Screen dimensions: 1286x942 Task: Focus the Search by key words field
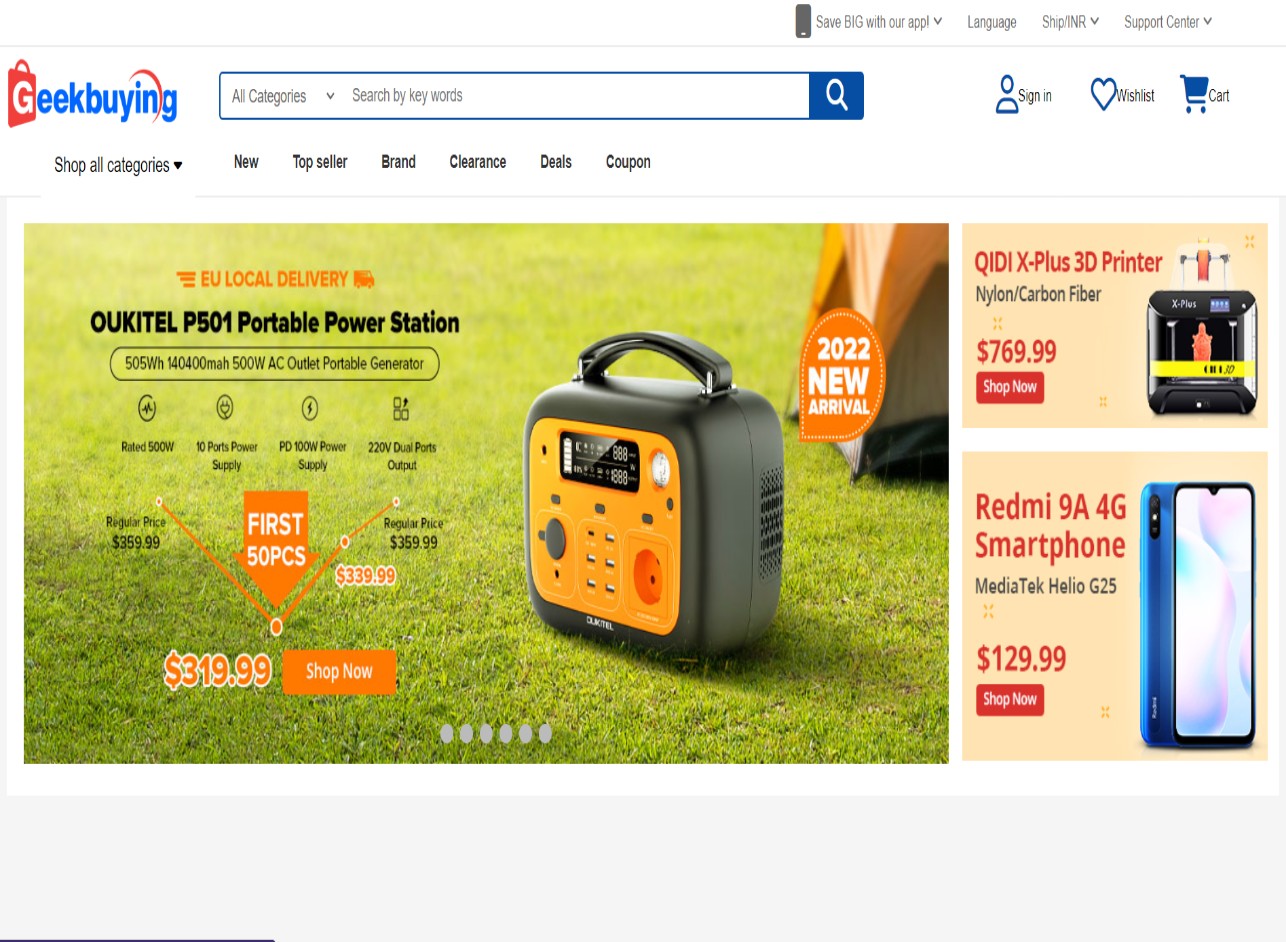tap(575, 96)
